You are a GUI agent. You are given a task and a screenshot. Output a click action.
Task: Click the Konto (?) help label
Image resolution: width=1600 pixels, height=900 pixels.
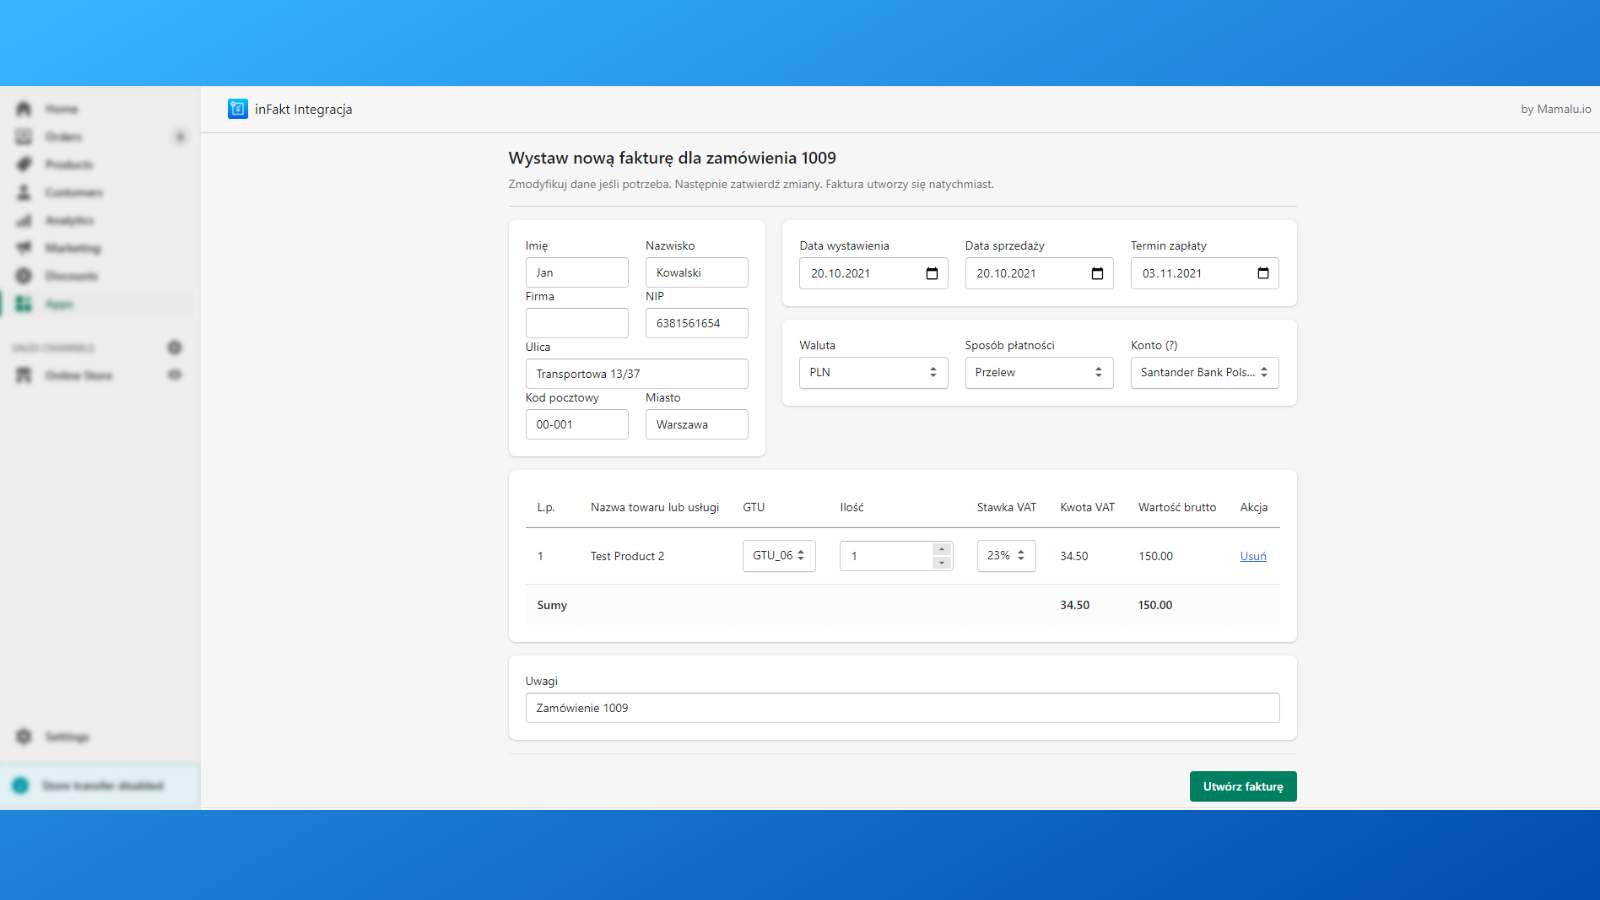click(1154, 345)
